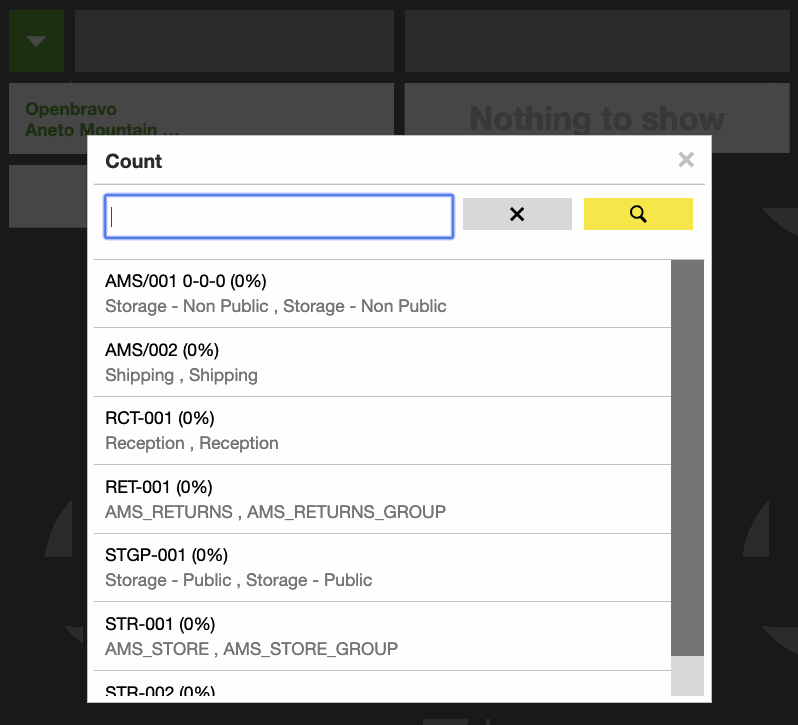Click Openbravo Aneto Mountain label
The width and height of the screenshot is (798, 725).
point(102,119)
